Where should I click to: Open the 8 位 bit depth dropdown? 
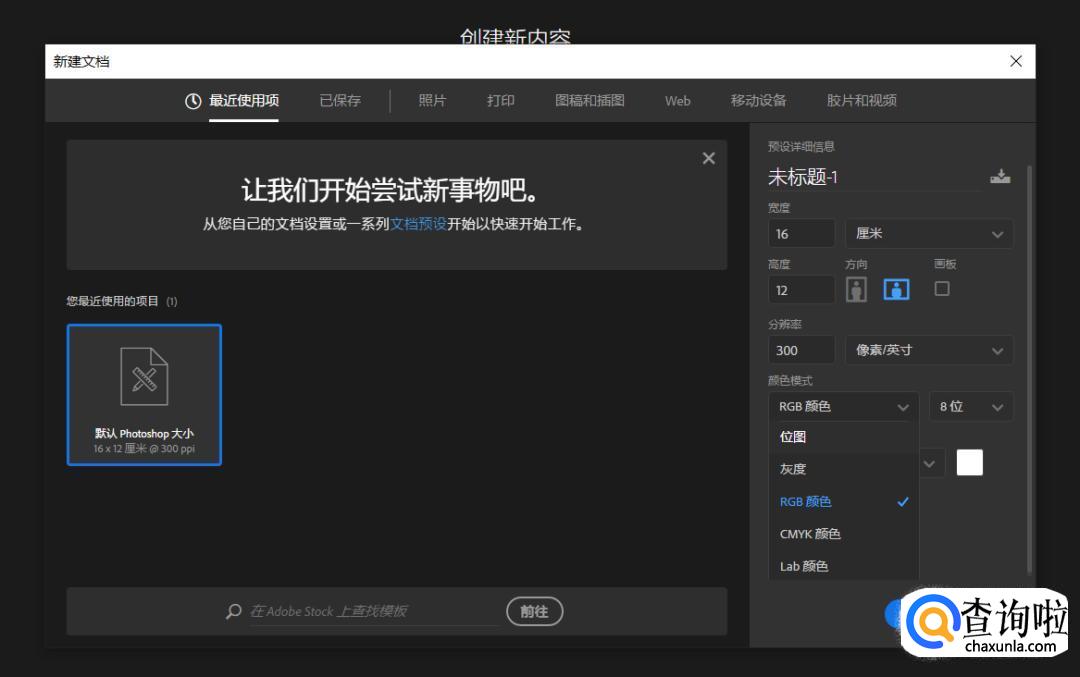[x=970, y=407]
